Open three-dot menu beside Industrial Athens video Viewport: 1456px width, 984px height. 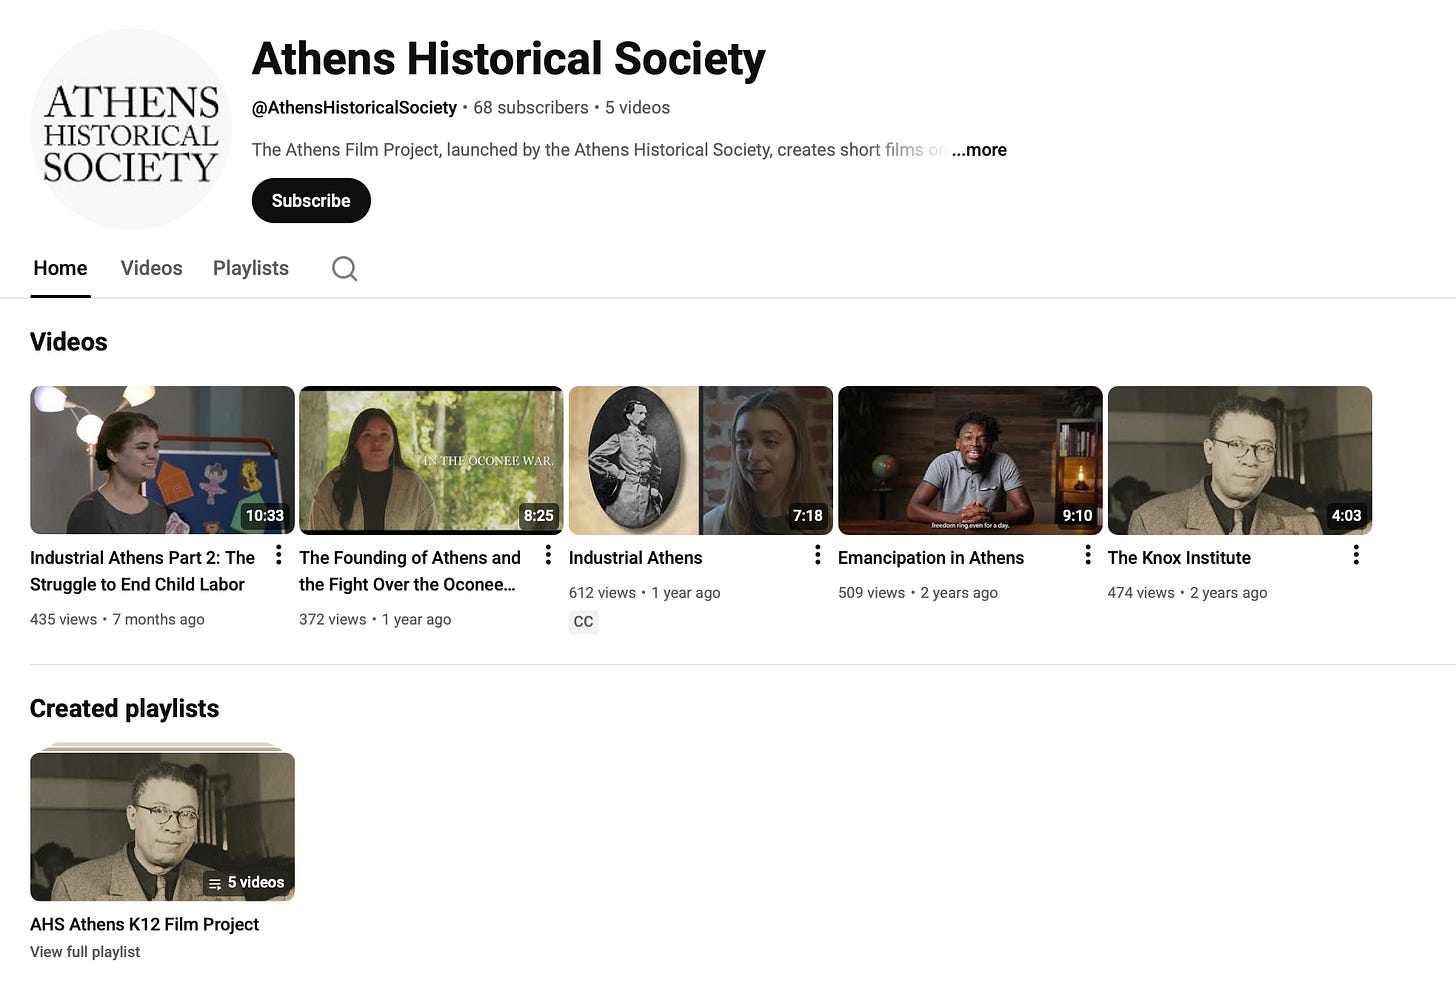pyautogui.click(x=817, y=555)
